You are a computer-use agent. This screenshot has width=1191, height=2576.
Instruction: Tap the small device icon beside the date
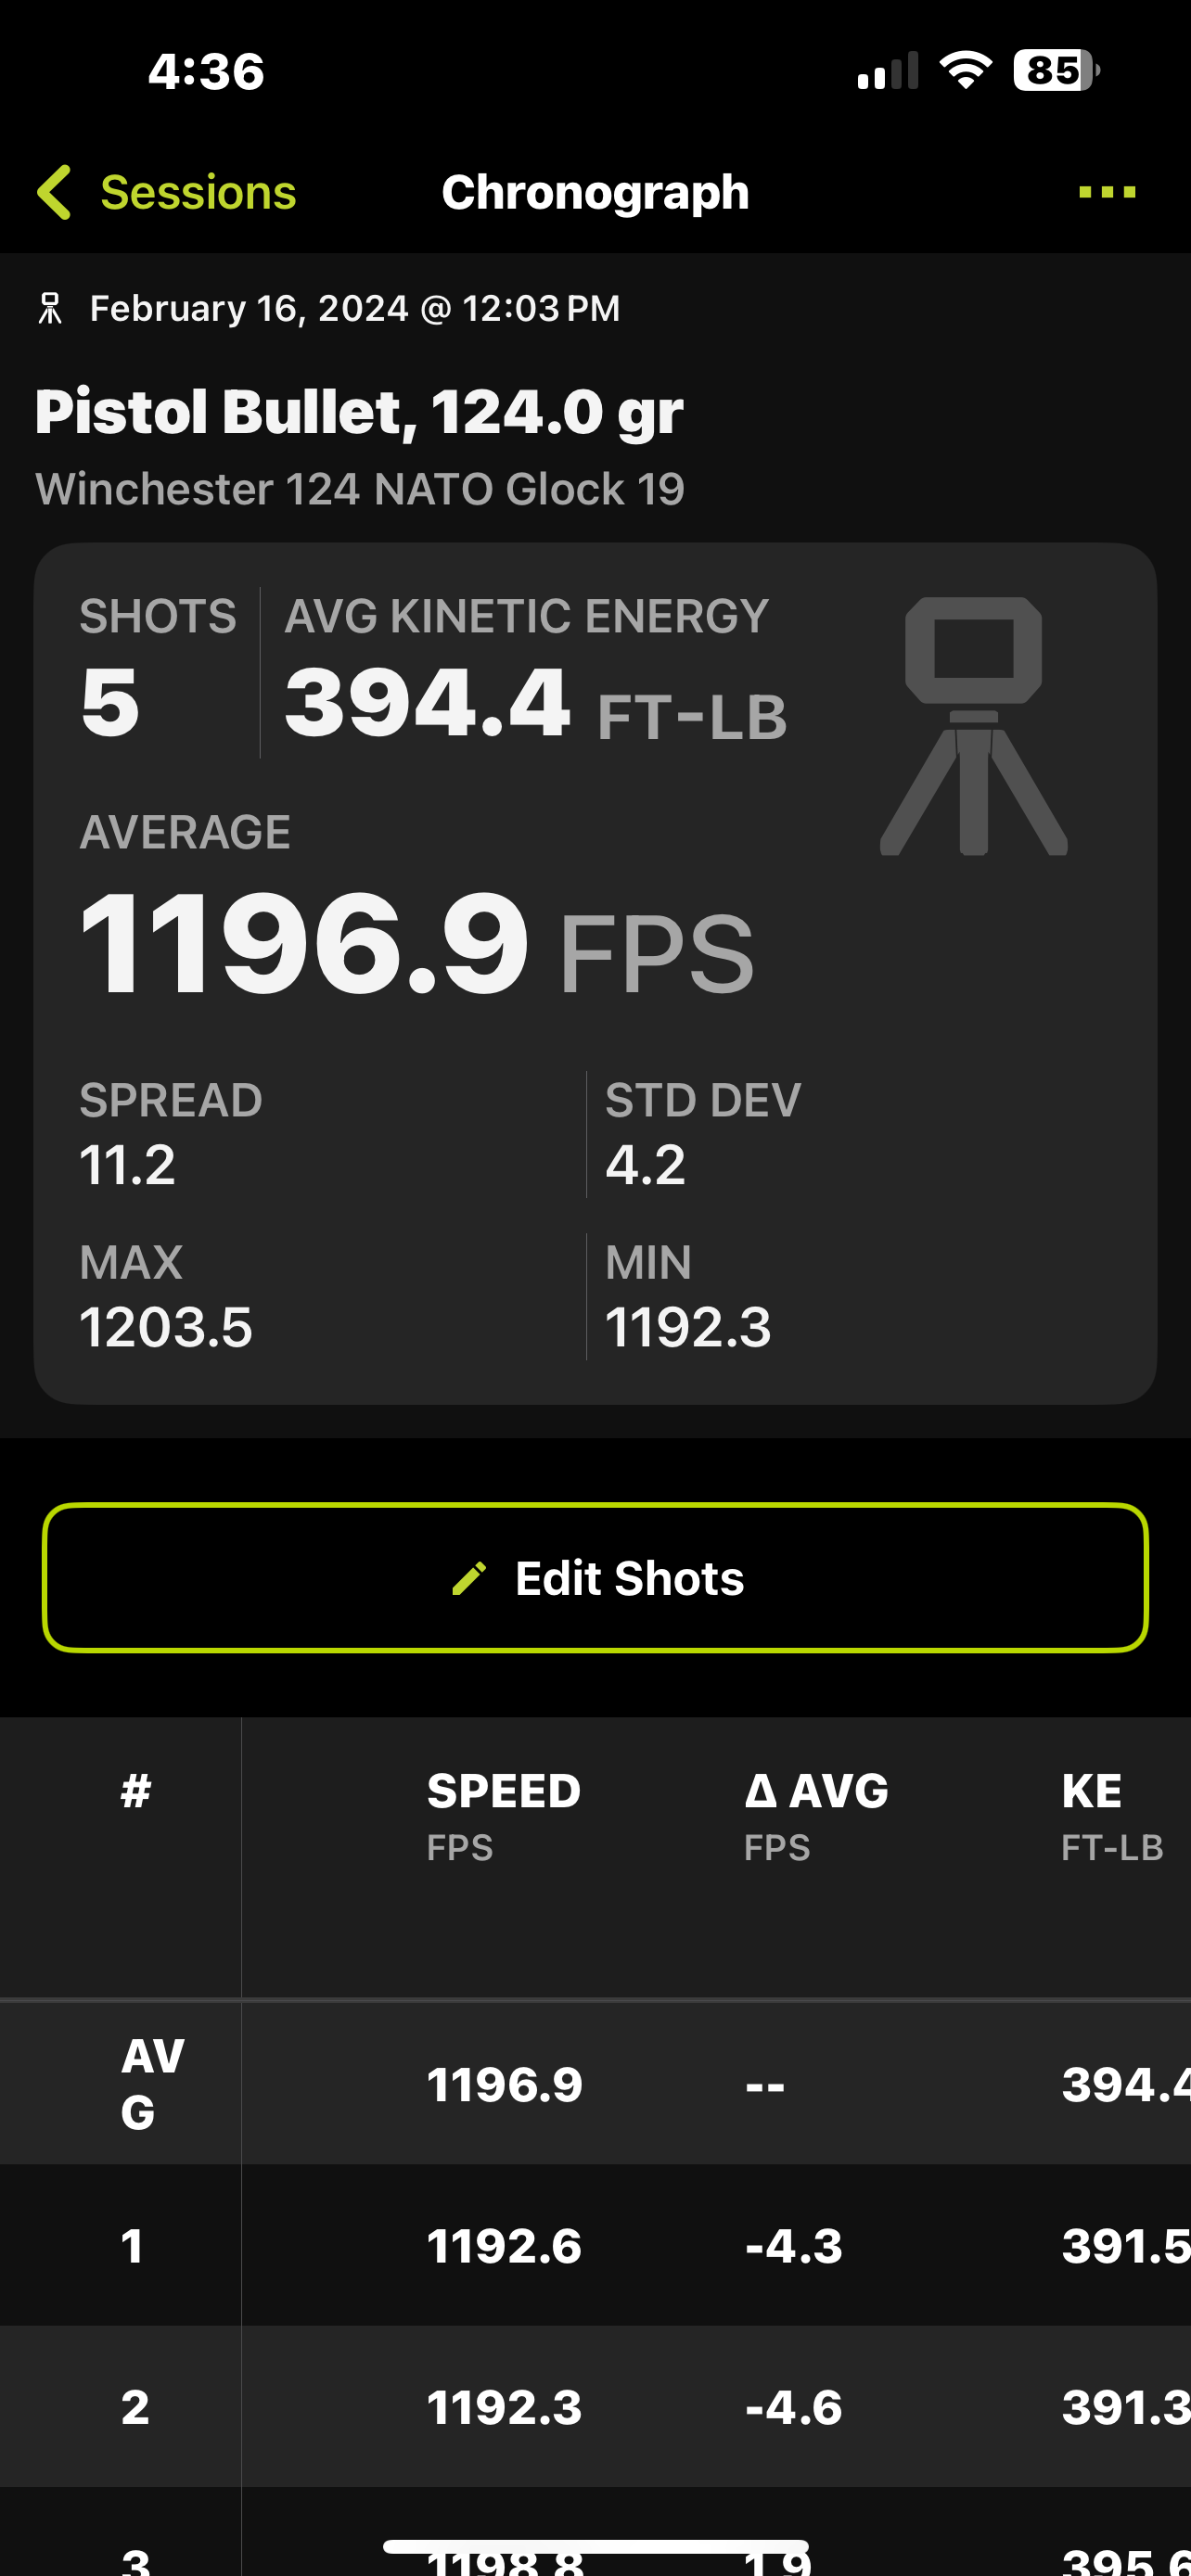[x=50, y=309]
